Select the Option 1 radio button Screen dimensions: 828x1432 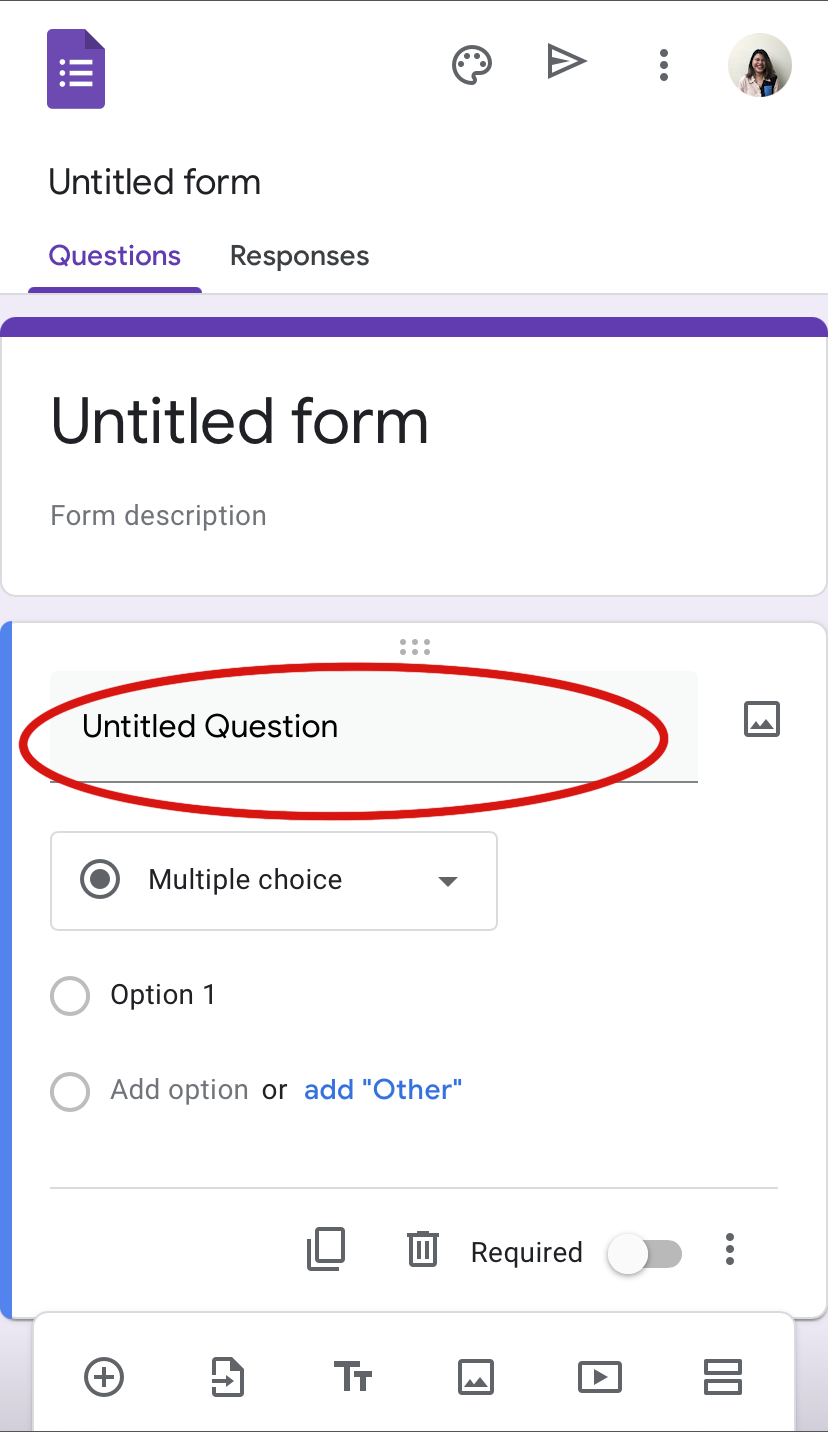pos(70,996)
